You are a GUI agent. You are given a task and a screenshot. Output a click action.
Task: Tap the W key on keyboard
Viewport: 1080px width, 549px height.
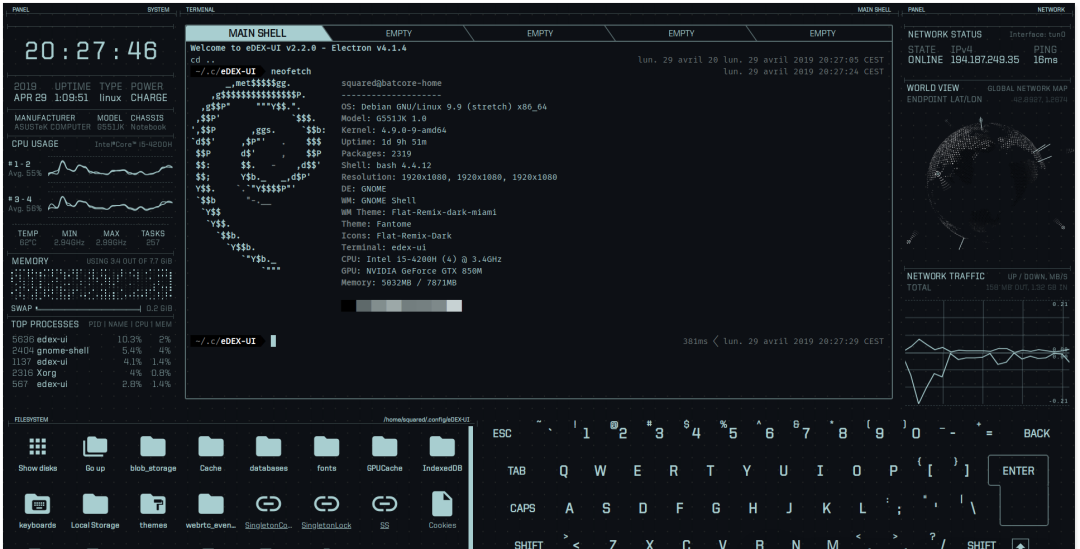tap(601, 471)
